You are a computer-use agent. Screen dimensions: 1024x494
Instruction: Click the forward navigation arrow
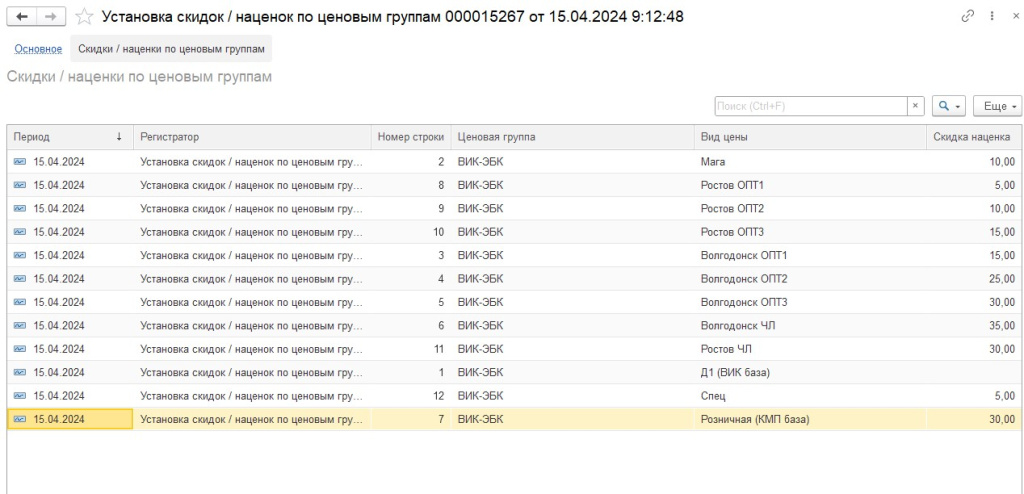(50, 17)
